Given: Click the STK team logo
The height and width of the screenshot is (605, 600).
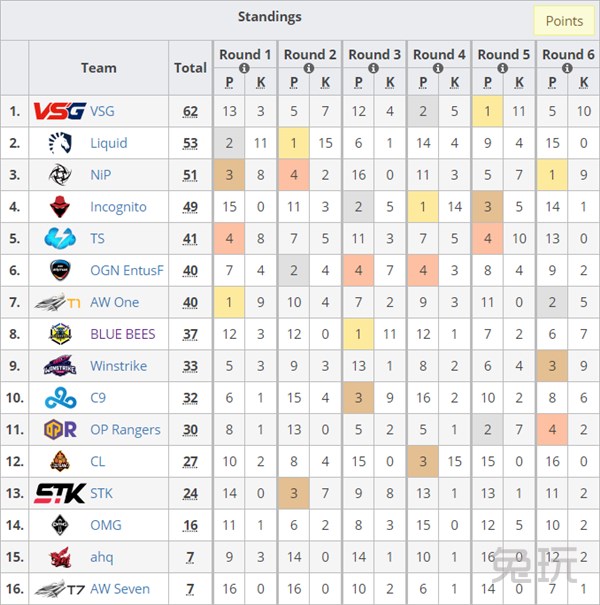Looking at the screenshot, I should coord(59,493).
